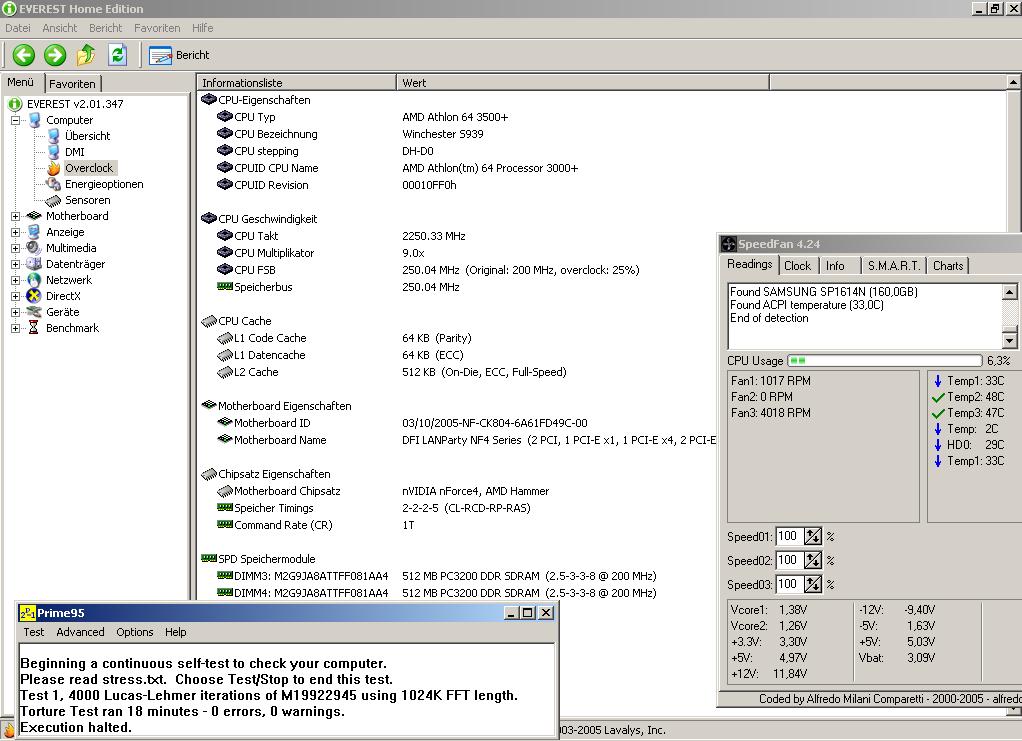Open the Ansicht menu
This screenshot has width=1022, height=741.
[59, 28]
